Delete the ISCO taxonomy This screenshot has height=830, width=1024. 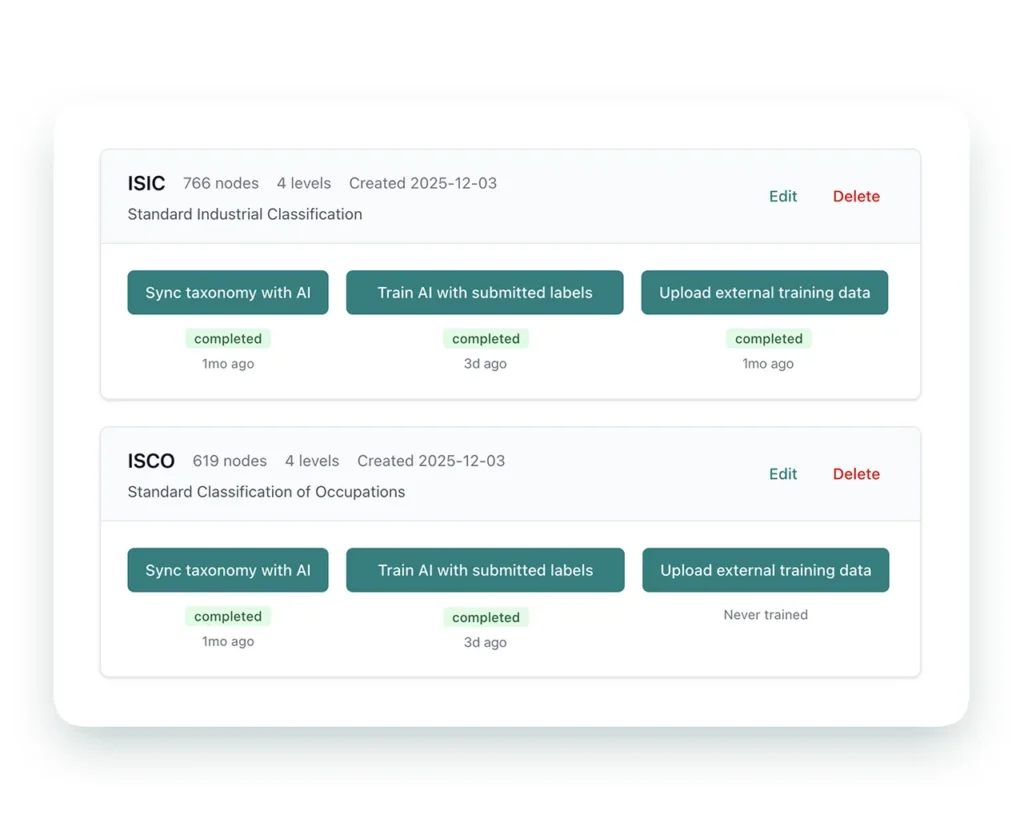(x=856, y=474)
